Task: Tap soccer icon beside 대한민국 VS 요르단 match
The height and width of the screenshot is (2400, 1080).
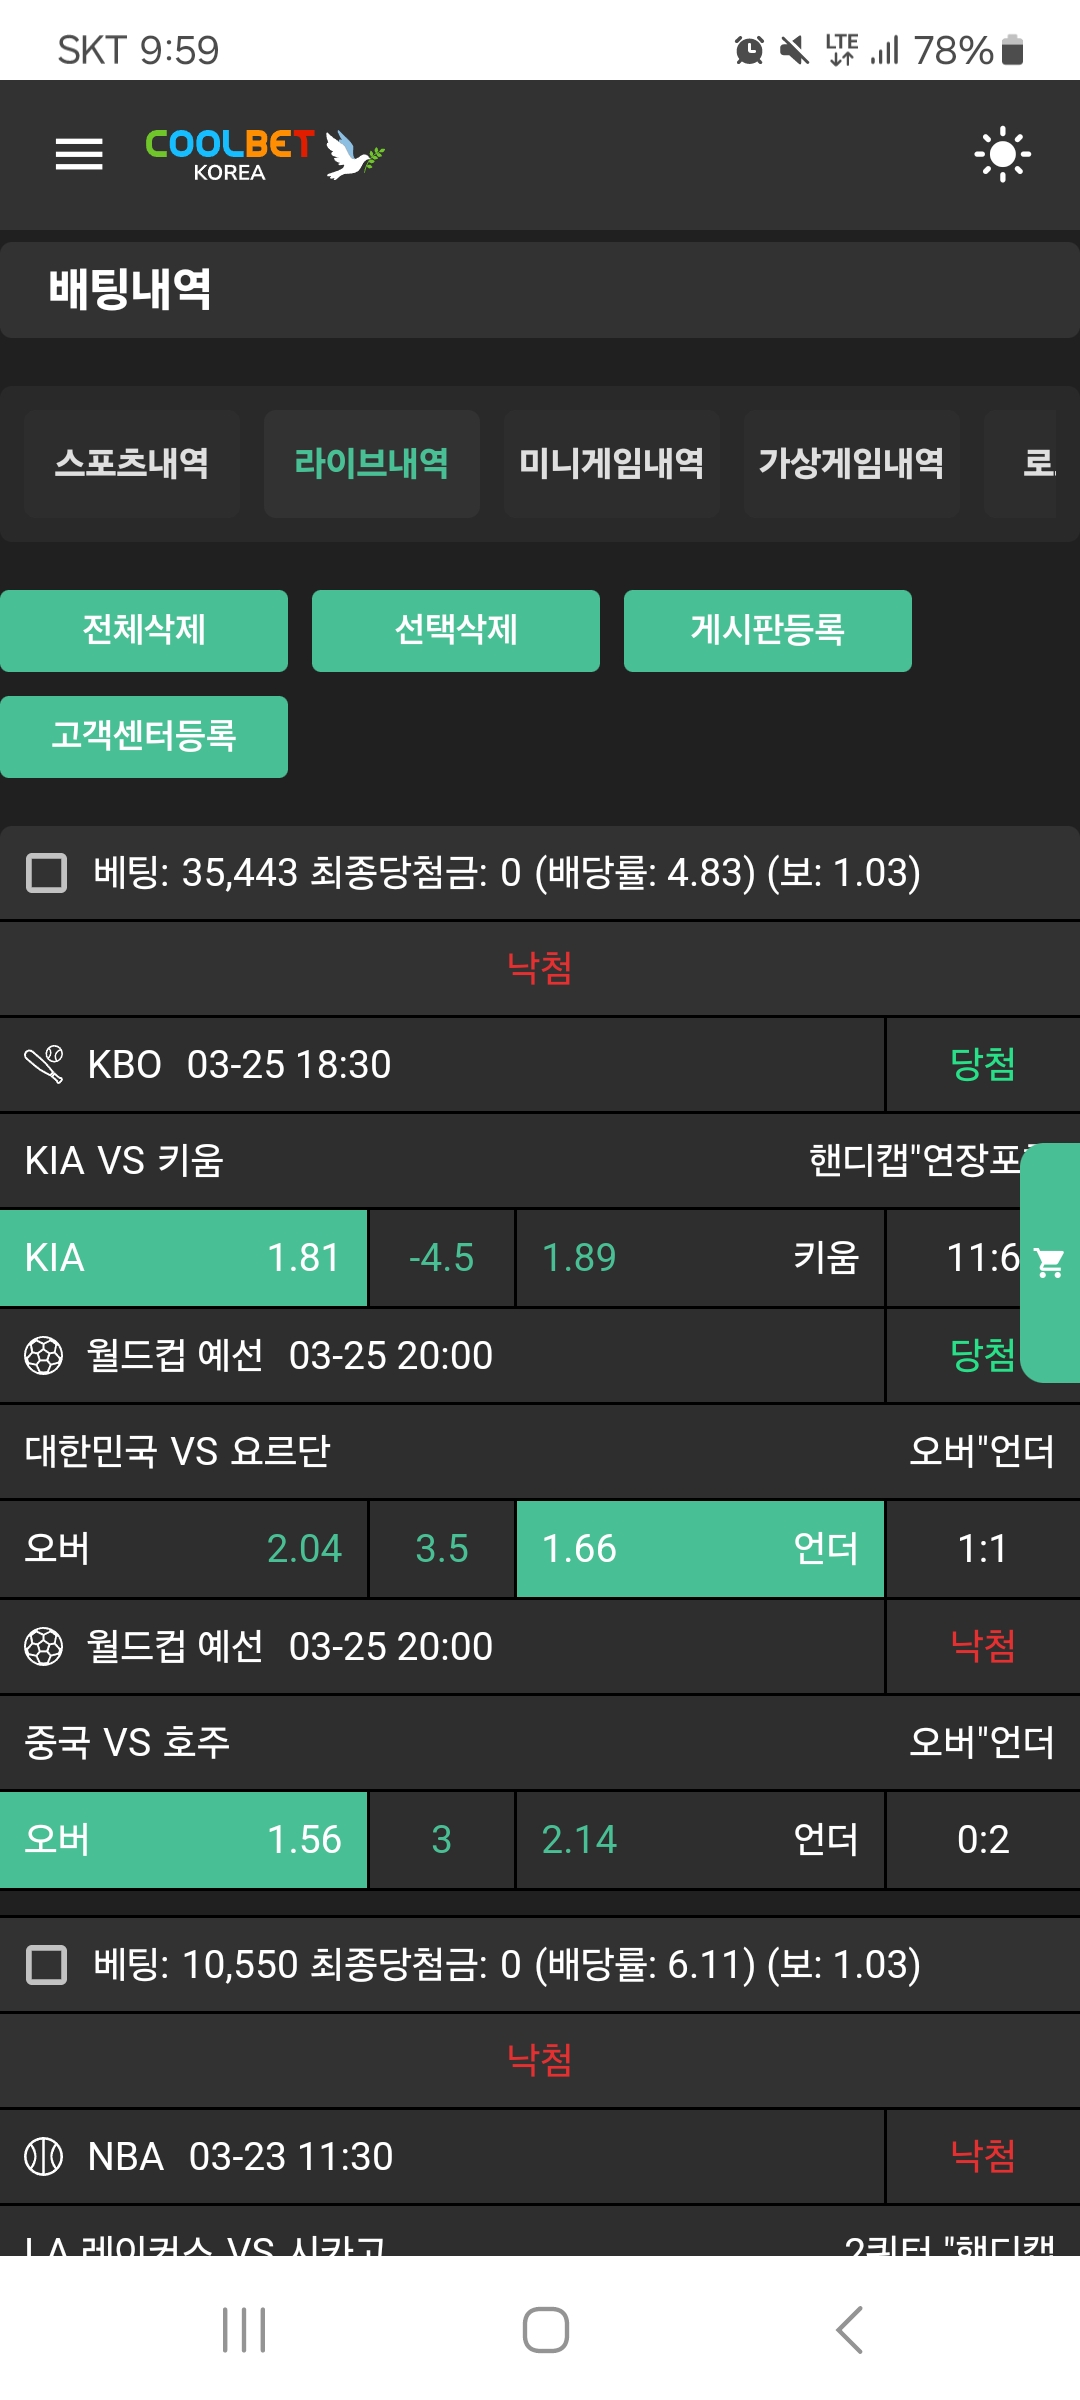Action: click(x=44, y=1356)
